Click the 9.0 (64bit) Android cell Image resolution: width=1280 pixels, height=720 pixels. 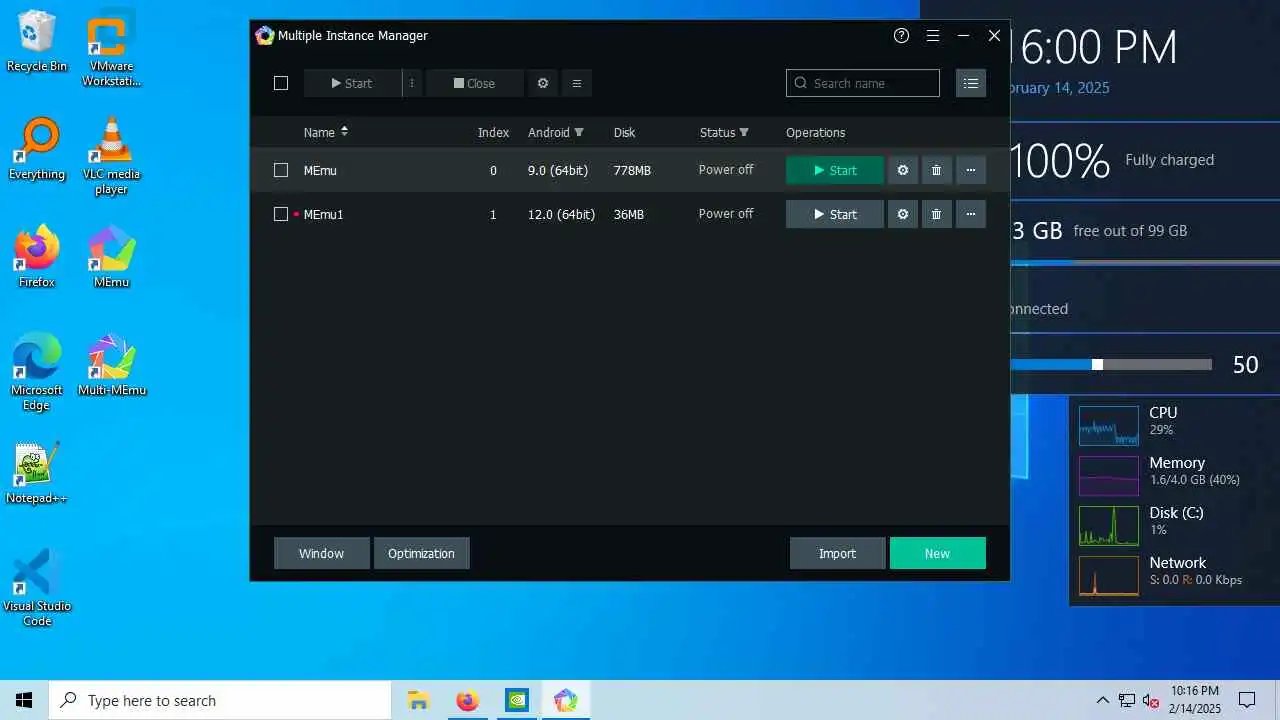(558, 170)
